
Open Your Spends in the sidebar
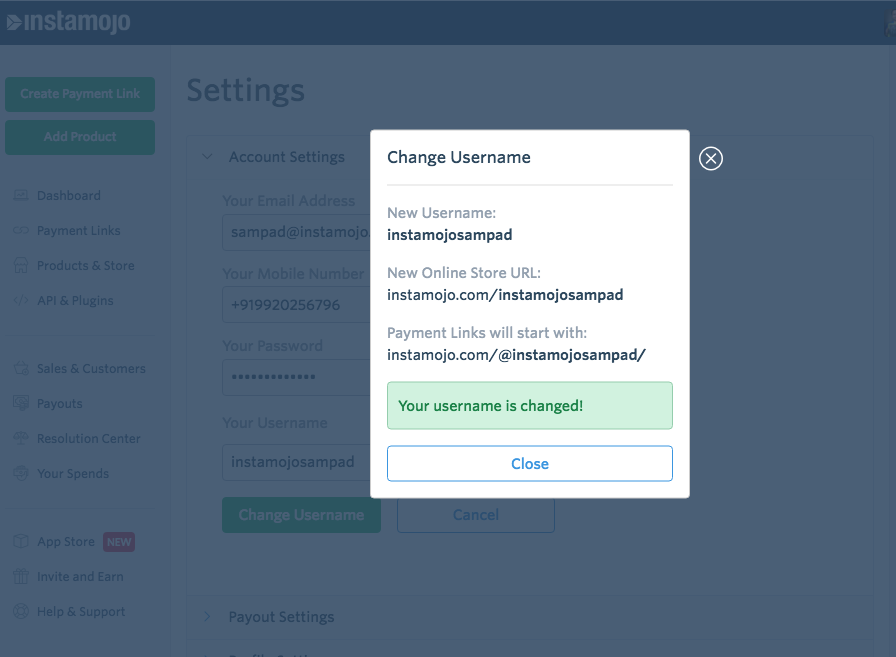pos(73,474)
